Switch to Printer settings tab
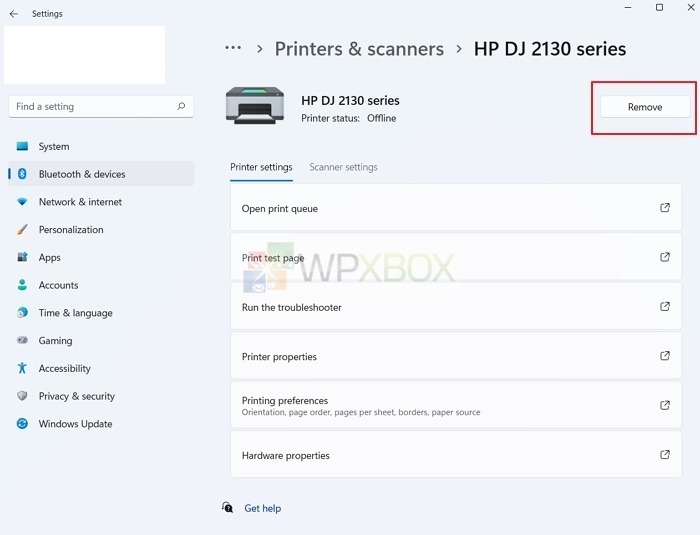The width and height of the screenshot is (700, 535). point(261,167)
